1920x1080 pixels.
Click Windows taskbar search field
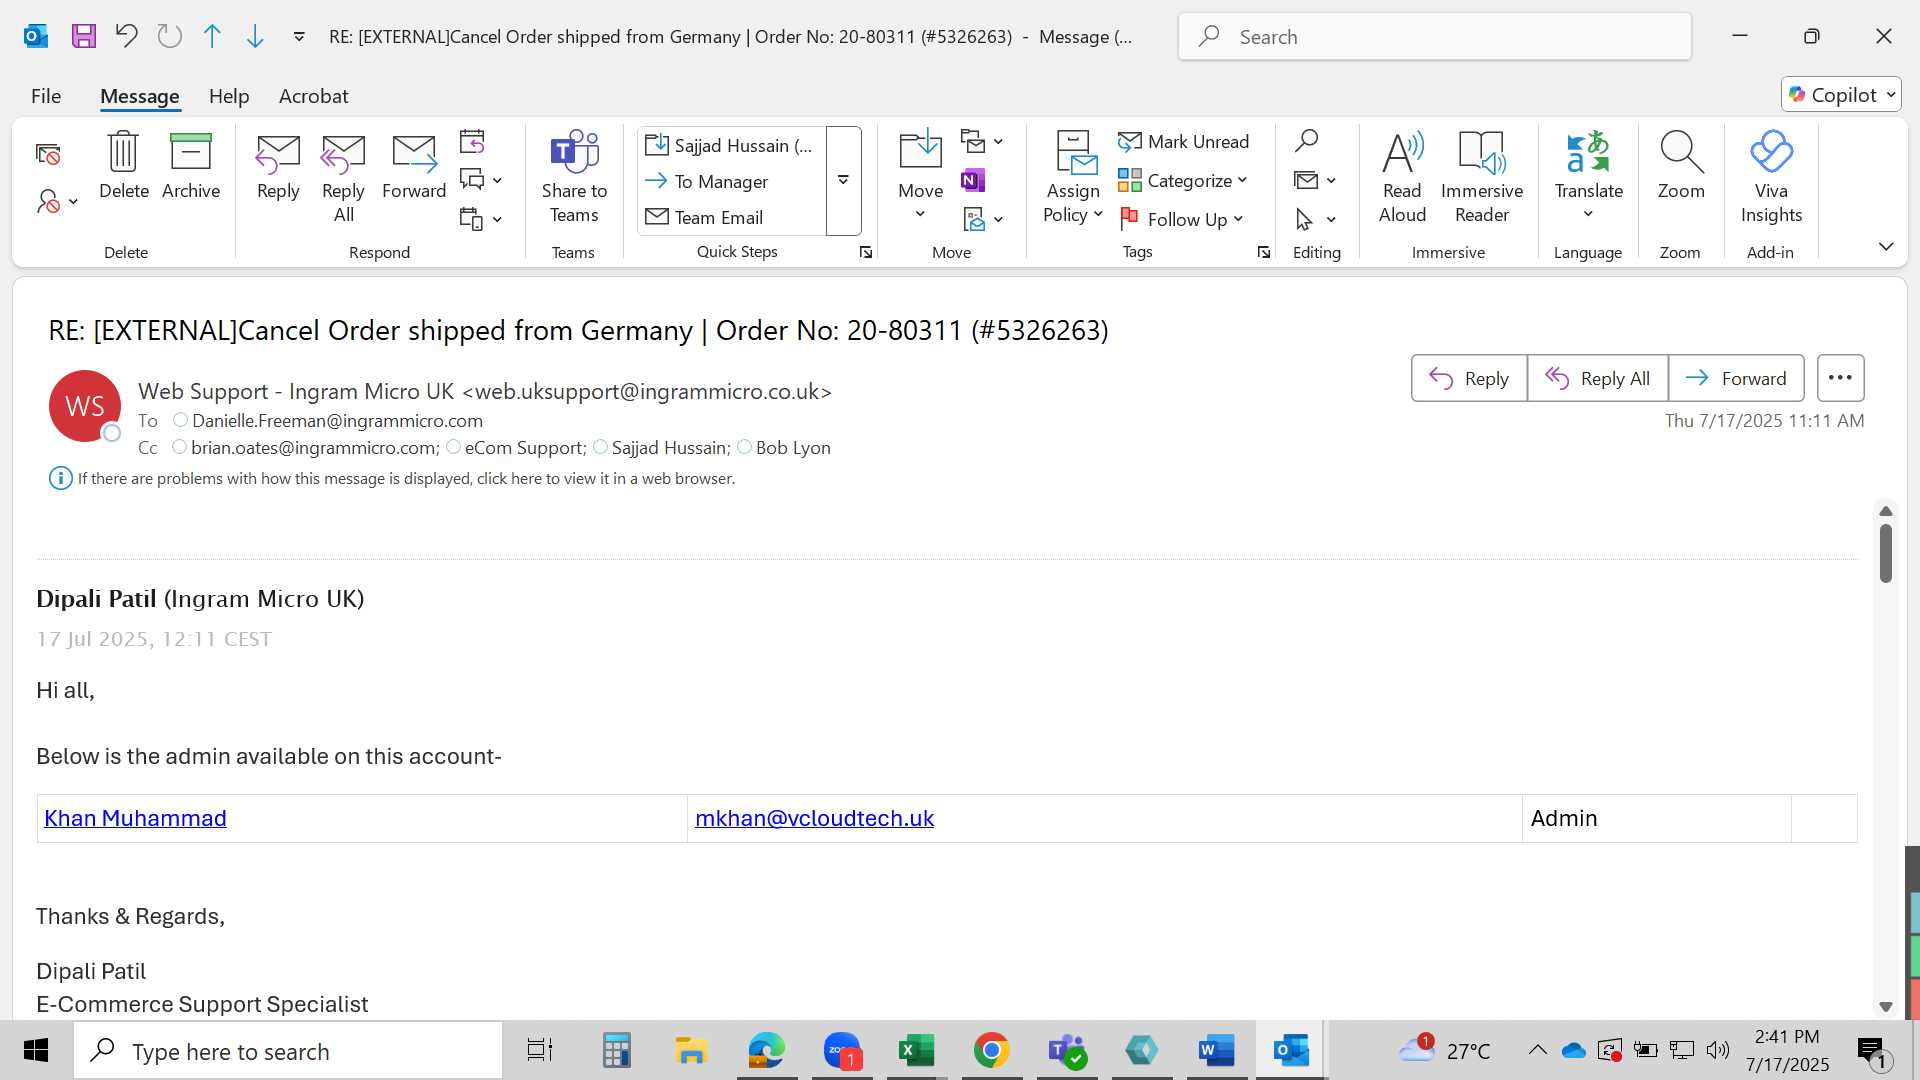click(x=288, y=1051)
